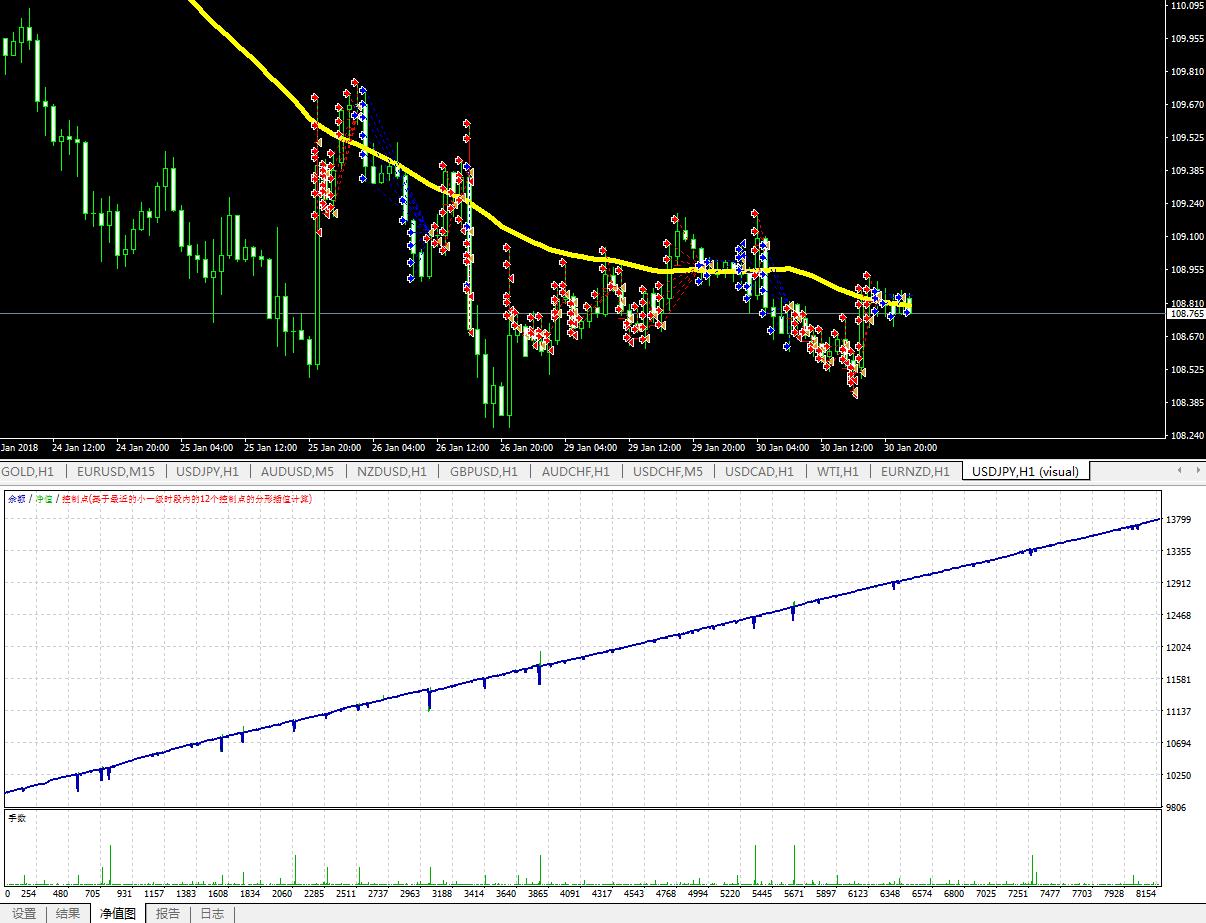Open the 报告 tester tab
The image size is (1206, 923).
[x=168, y=913]
